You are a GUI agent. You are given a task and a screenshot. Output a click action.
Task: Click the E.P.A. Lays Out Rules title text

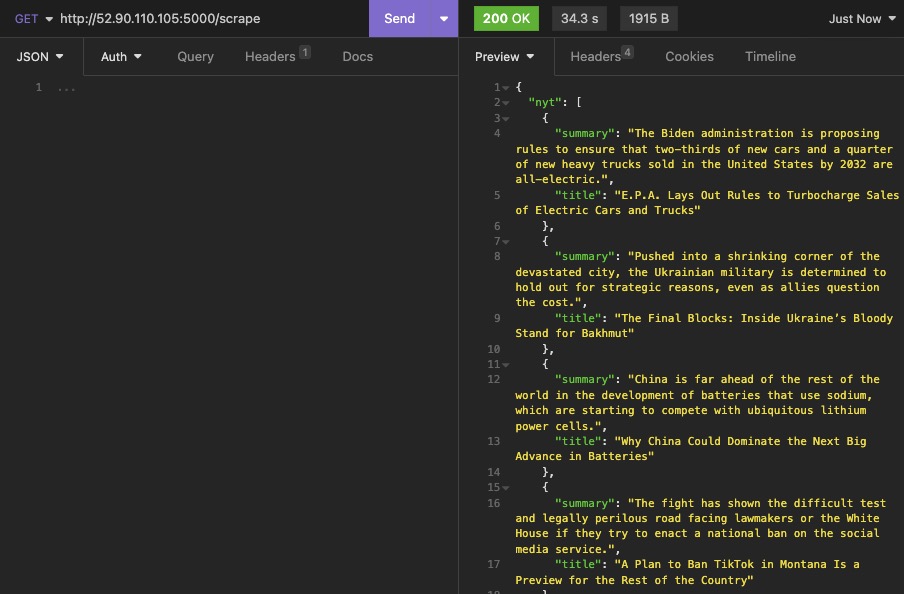[707, 202]
